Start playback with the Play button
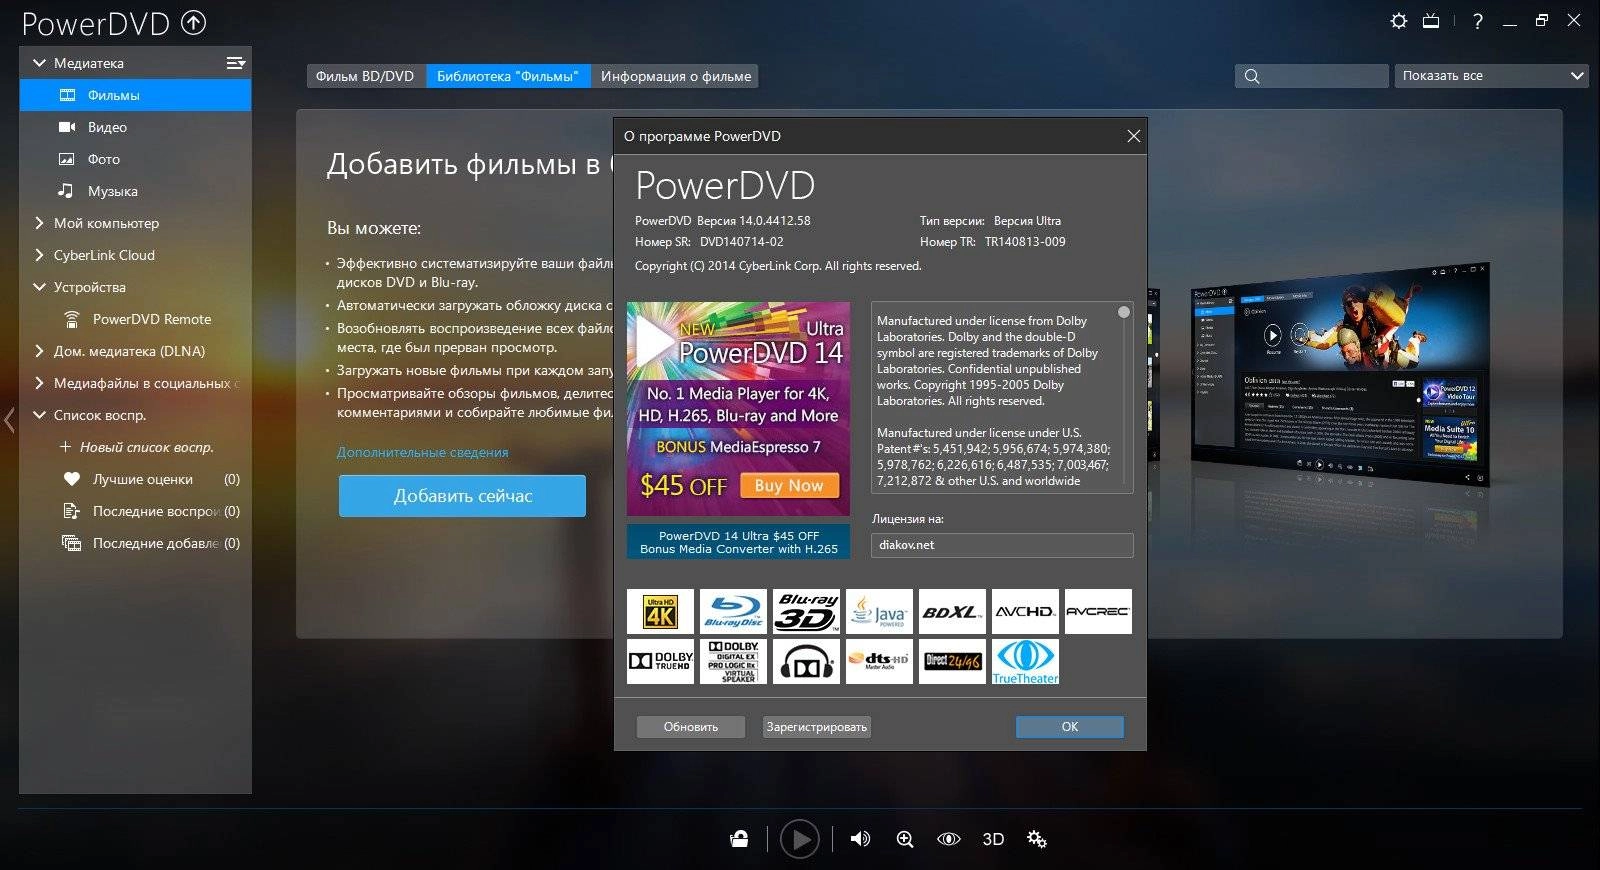 pos(800,839)
